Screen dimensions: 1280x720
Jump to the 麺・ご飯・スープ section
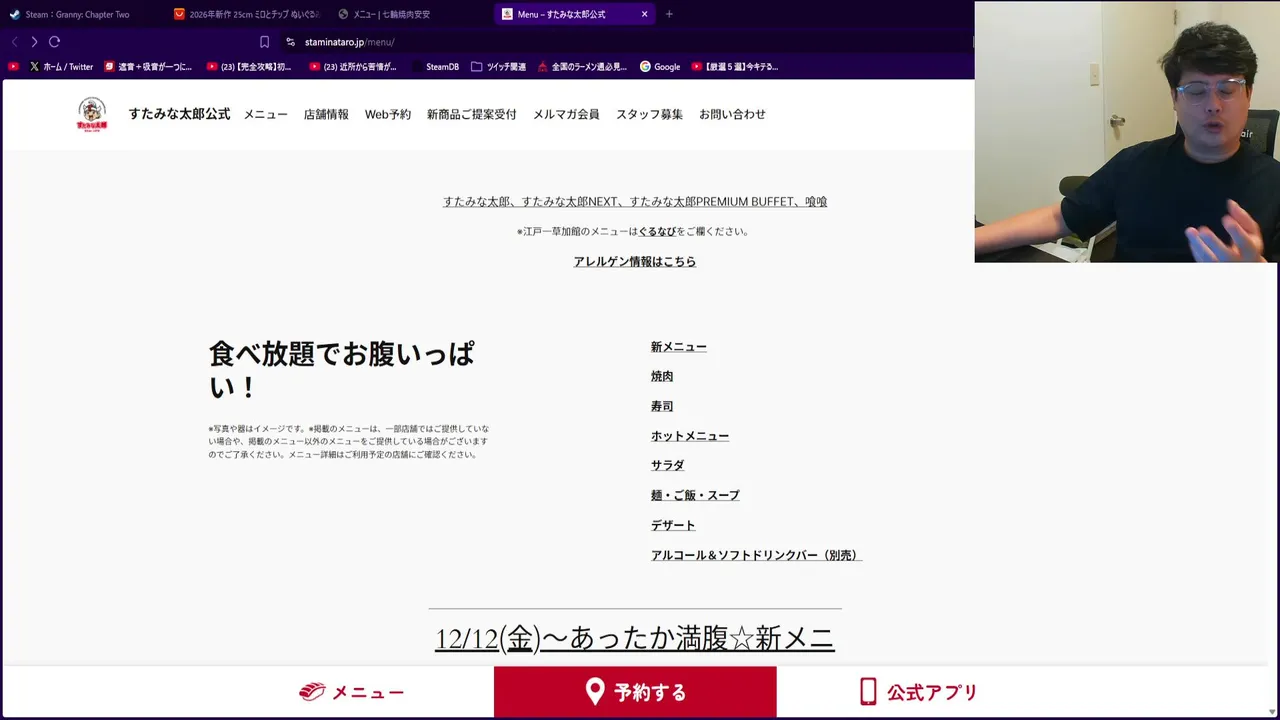pyautogui.click(x=695, y=495)
